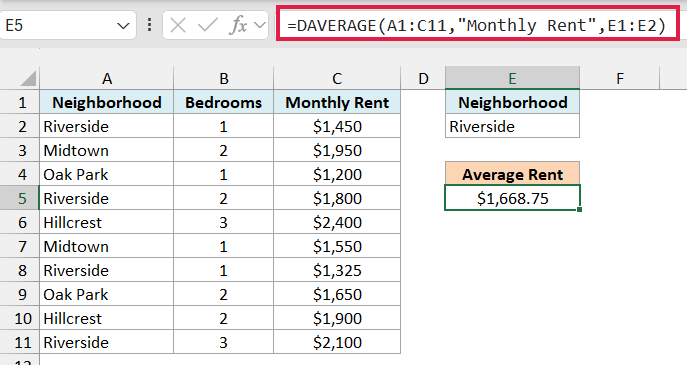Select the $1,800 rent cell
The height and width of the screenshot is (365, 687).
coord(337,198)
